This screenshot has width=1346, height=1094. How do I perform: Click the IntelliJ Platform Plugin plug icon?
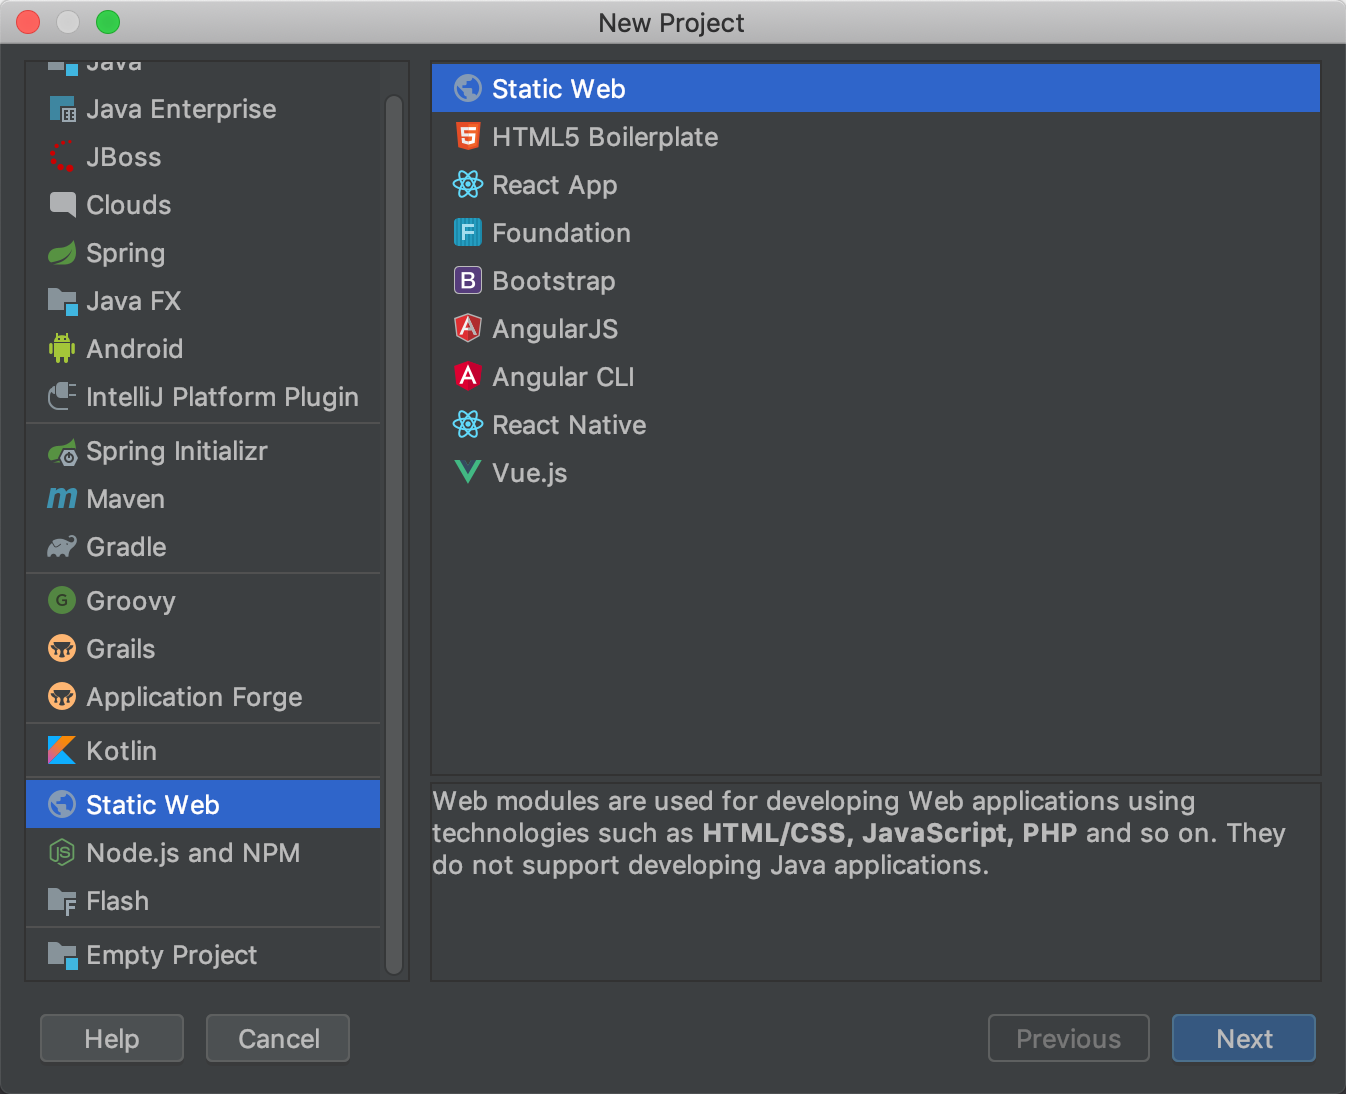(x=62, y=397)
